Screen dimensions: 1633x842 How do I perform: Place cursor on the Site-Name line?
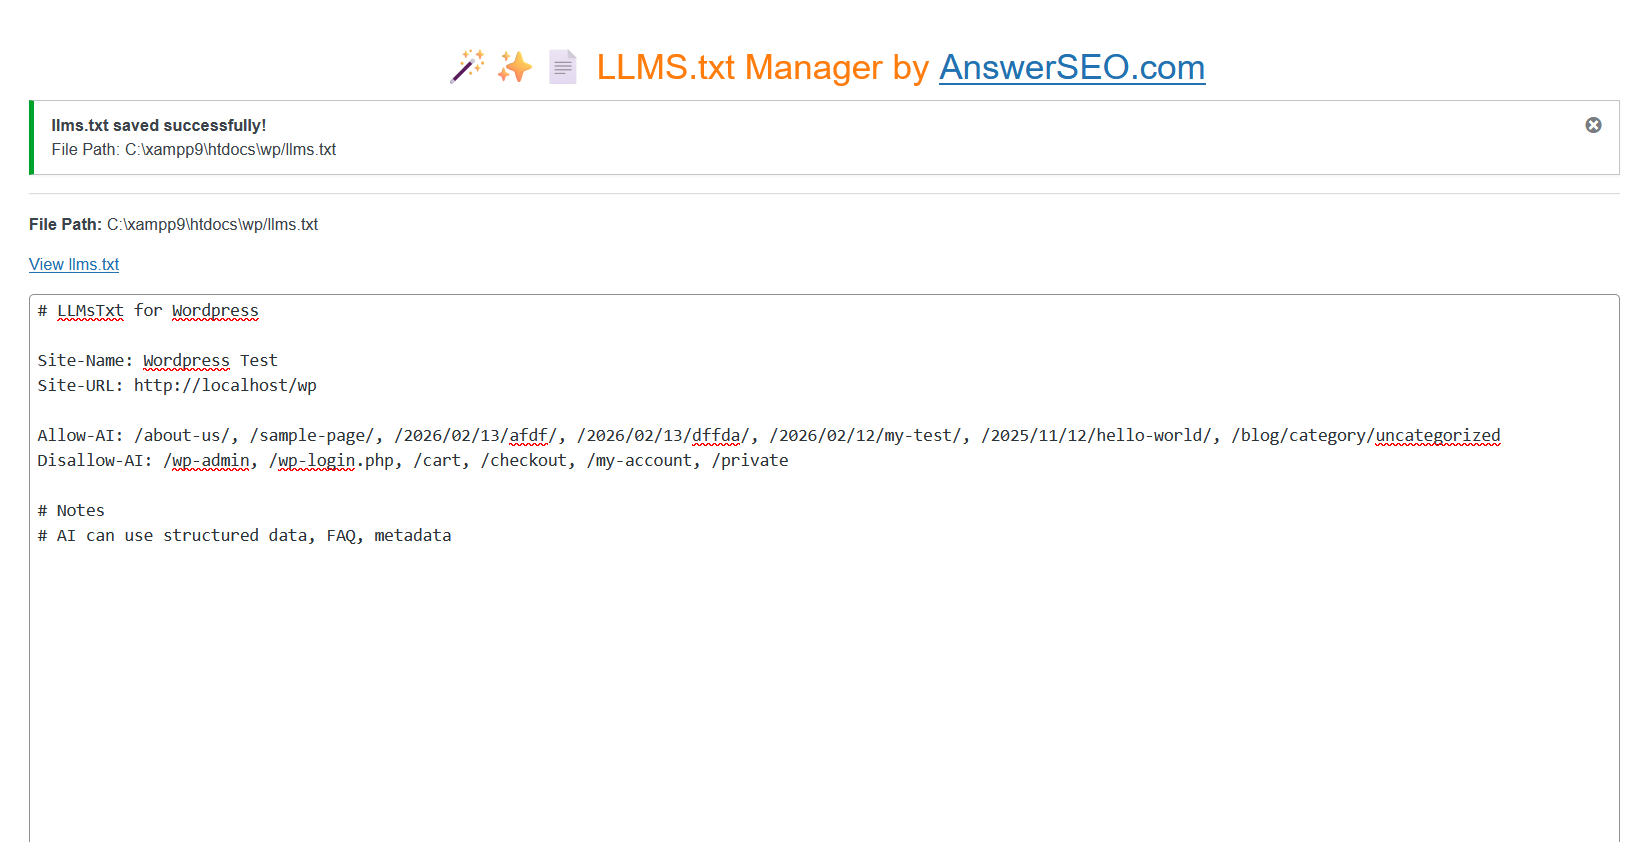point(157,360)
